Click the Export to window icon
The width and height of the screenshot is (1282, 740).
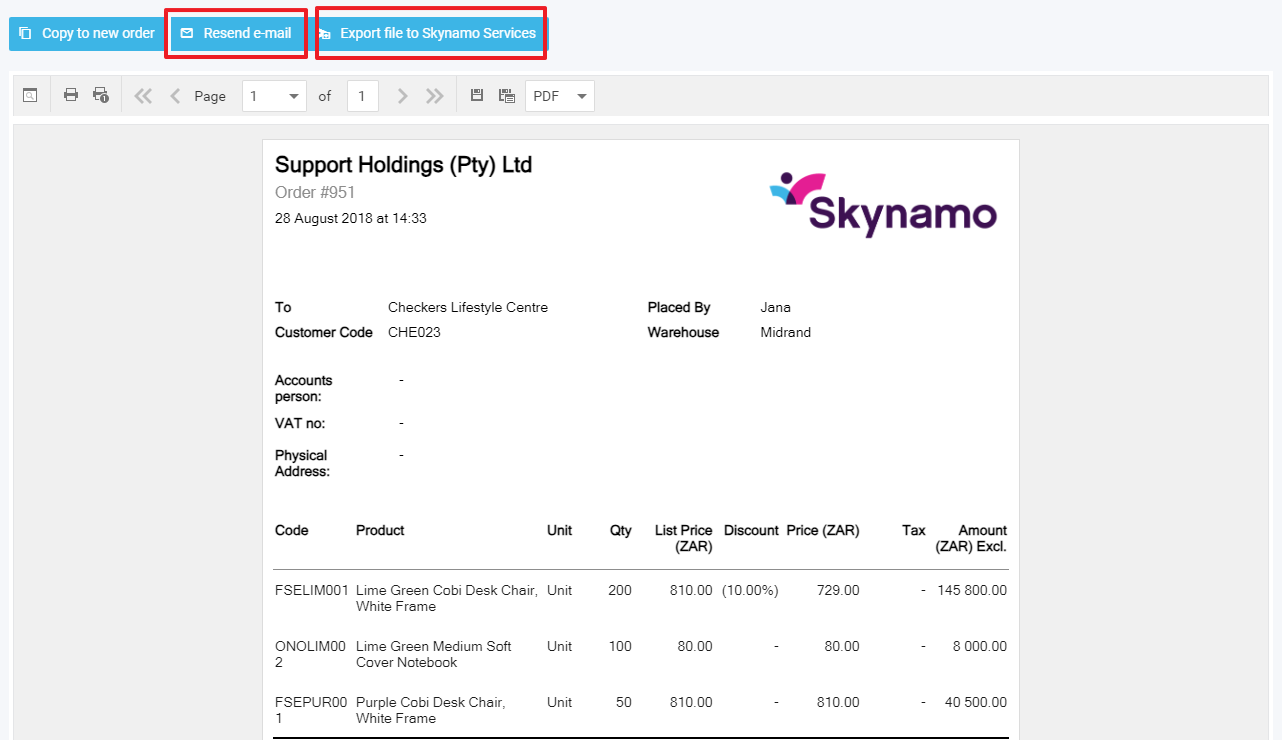[x=507, y=96]
